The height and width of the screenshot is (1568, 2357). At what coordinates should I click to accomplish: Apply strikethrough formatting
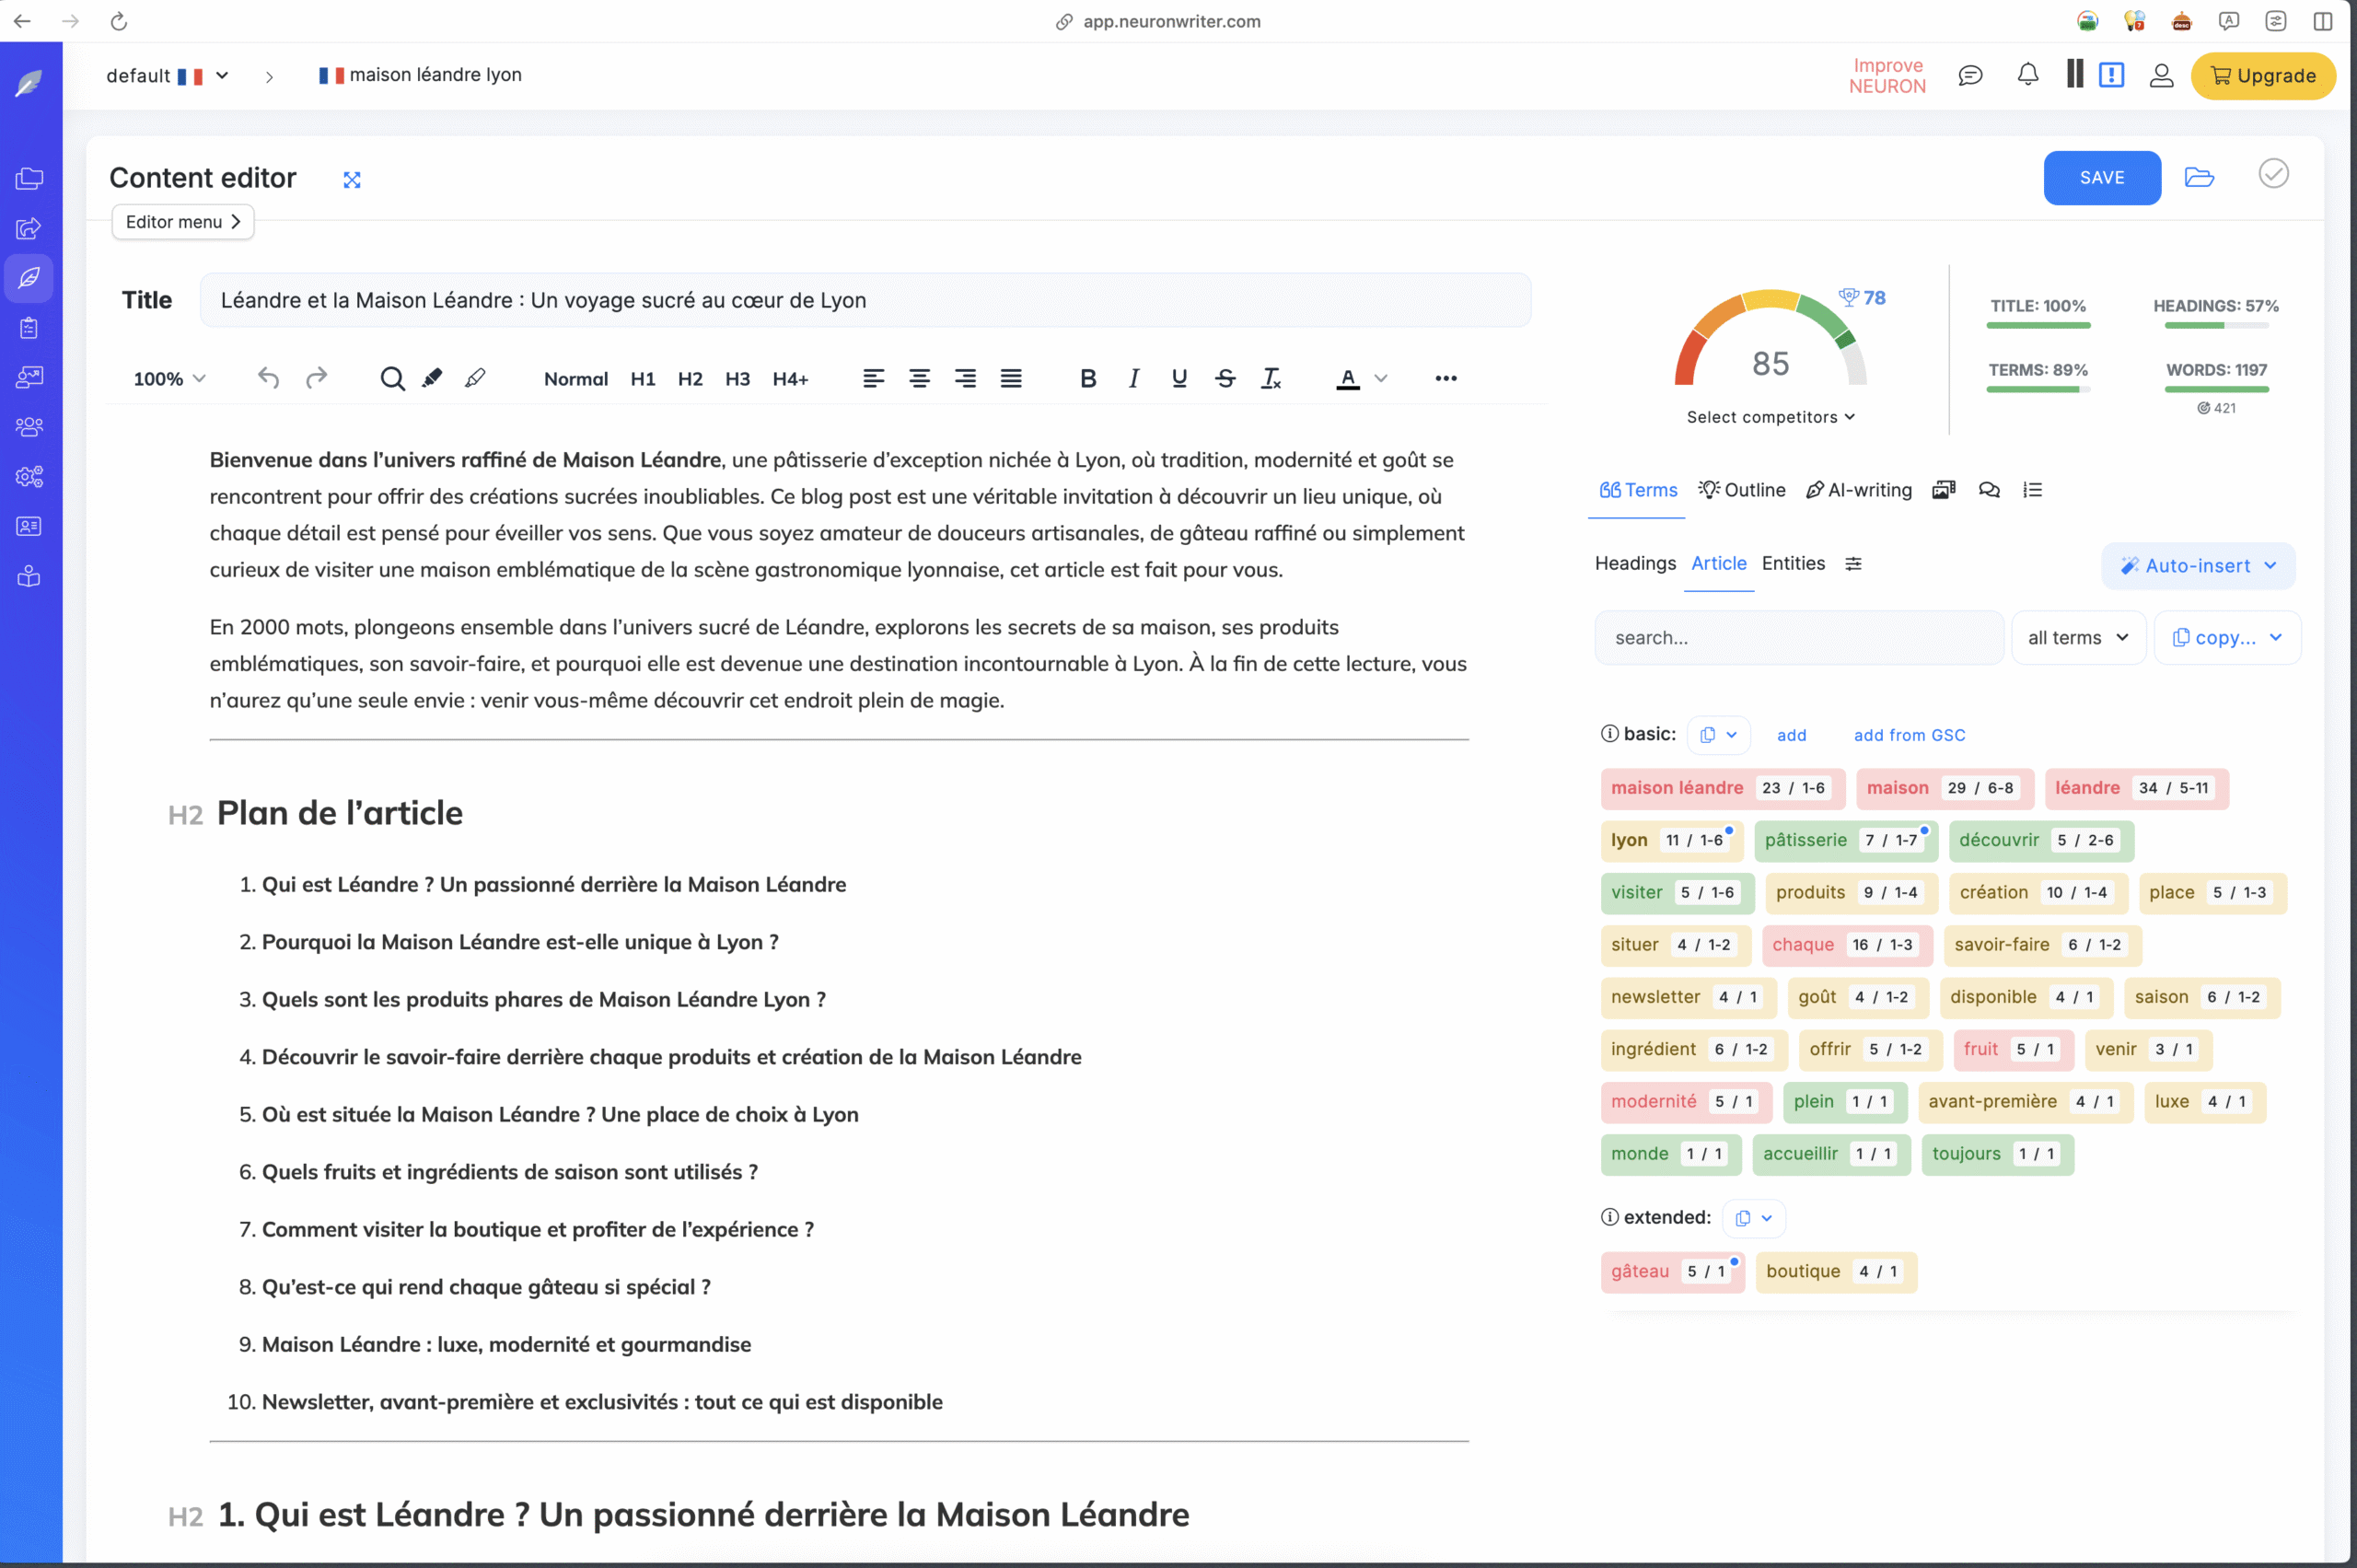1225,379
